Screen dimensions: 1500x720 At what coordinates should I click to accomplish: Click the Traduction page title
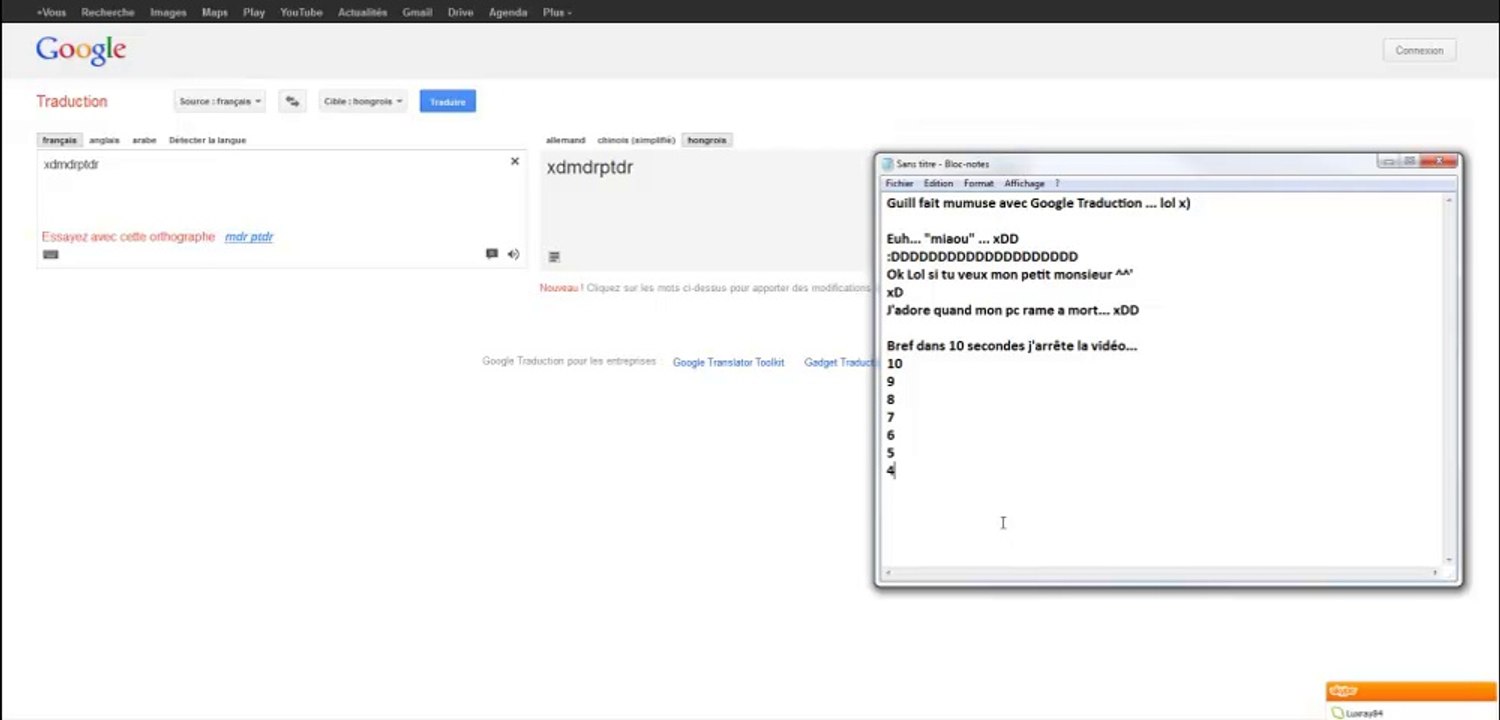coord(71,101)
